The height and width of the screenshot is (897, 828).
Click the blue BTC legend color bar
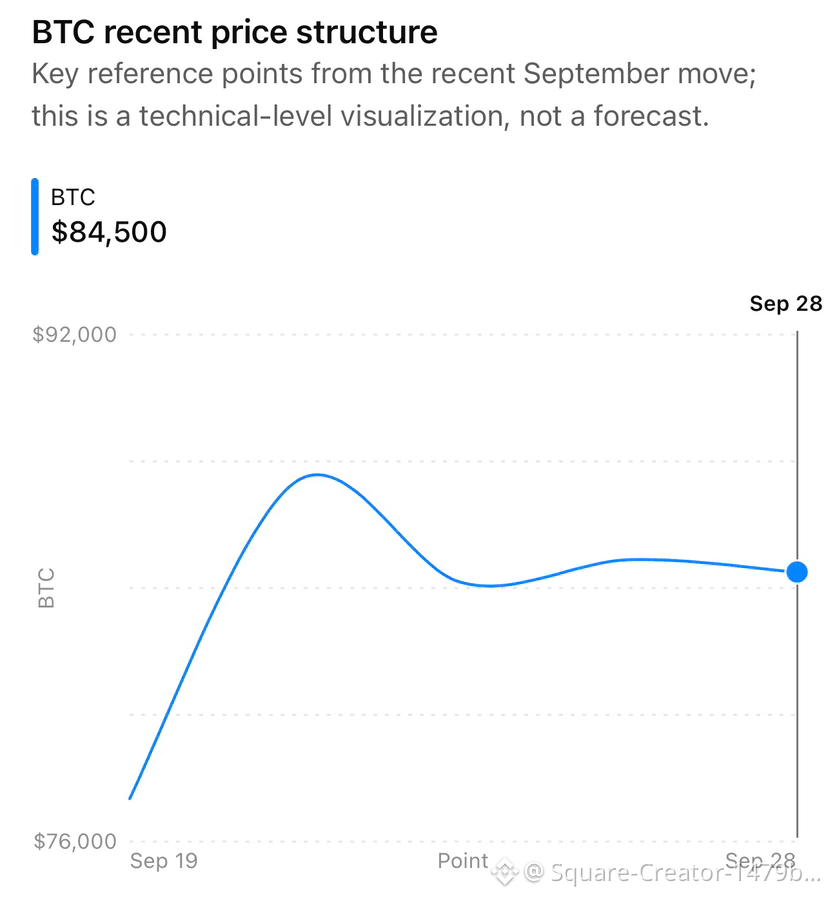[x=35, y=216]
